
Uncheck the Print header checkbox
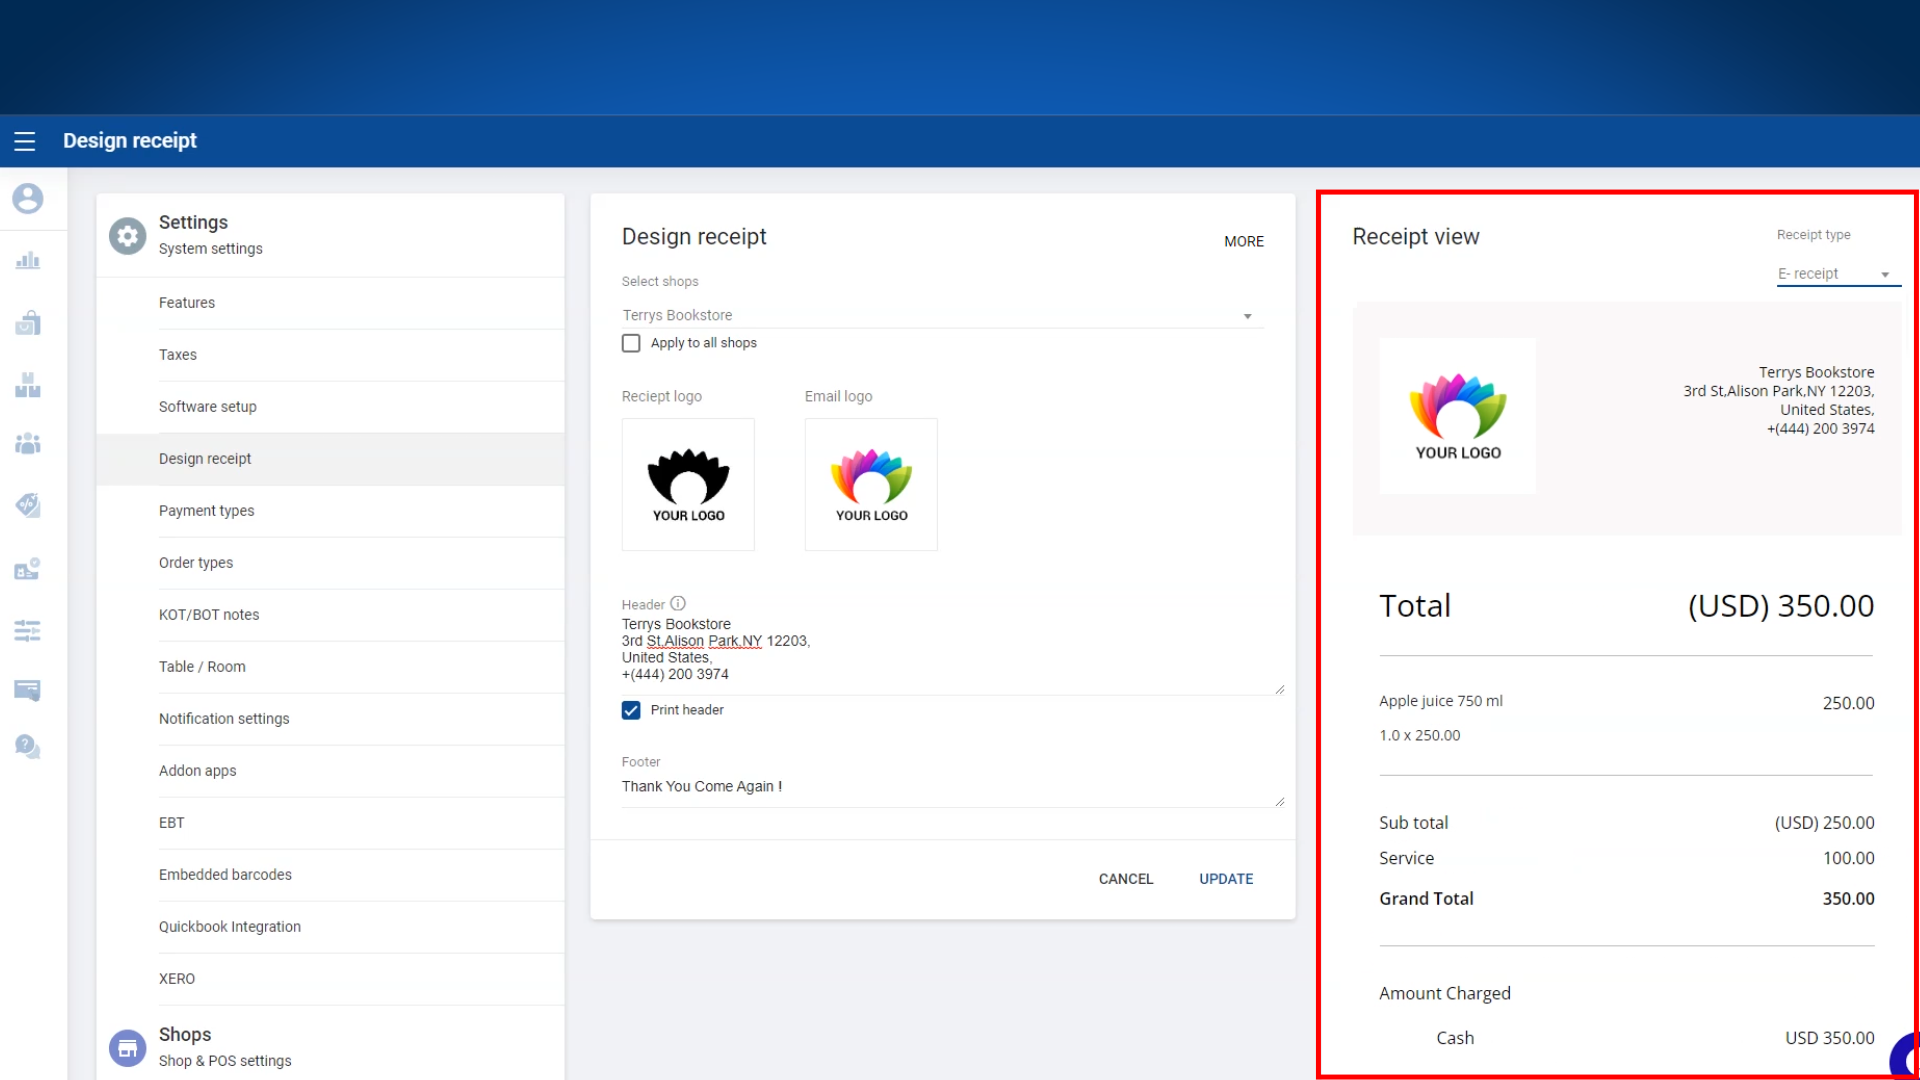point(631,710)
